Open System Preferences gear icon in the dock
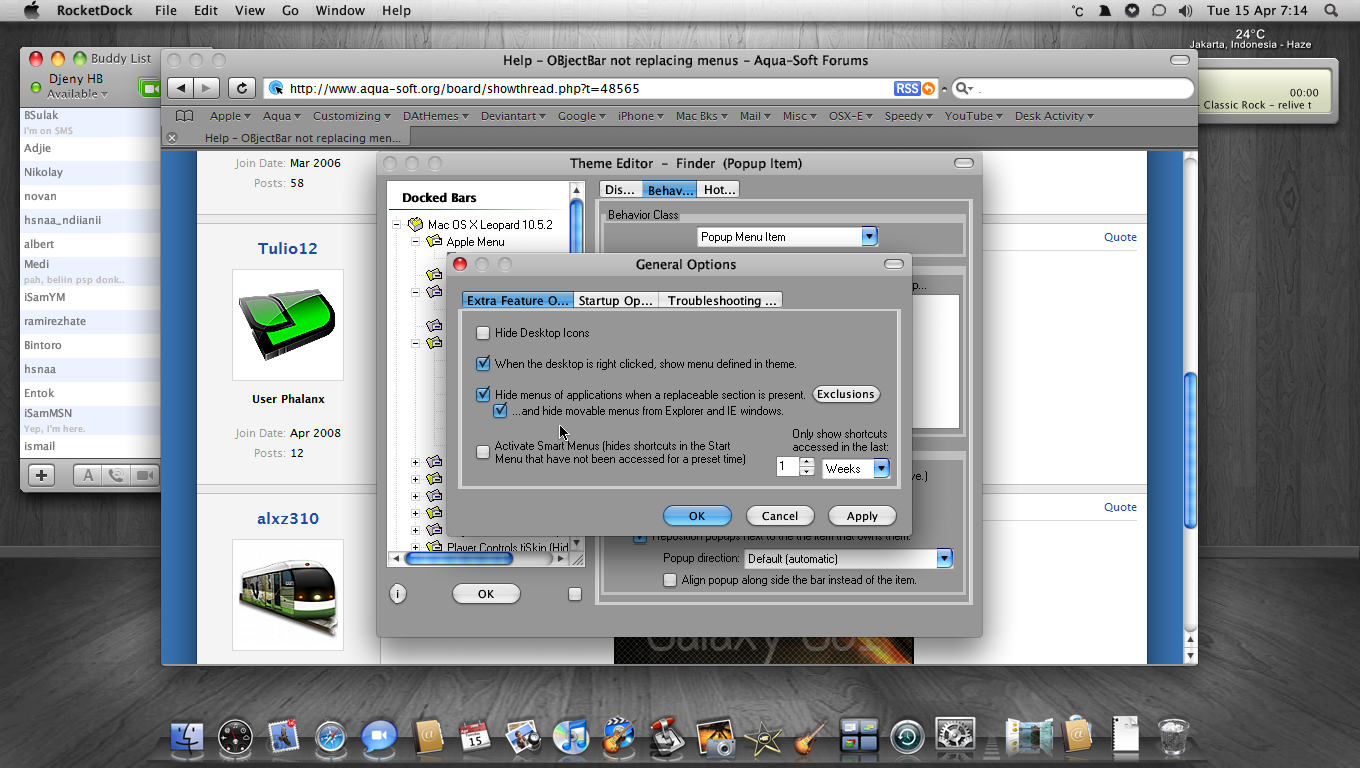This screenshot has height=768, width=1360. 955,737
